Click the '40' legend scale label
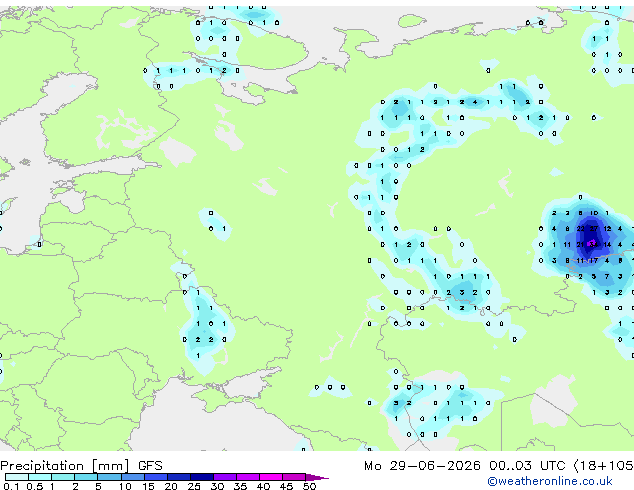The image size is (634, 490). tap(263, 486)
